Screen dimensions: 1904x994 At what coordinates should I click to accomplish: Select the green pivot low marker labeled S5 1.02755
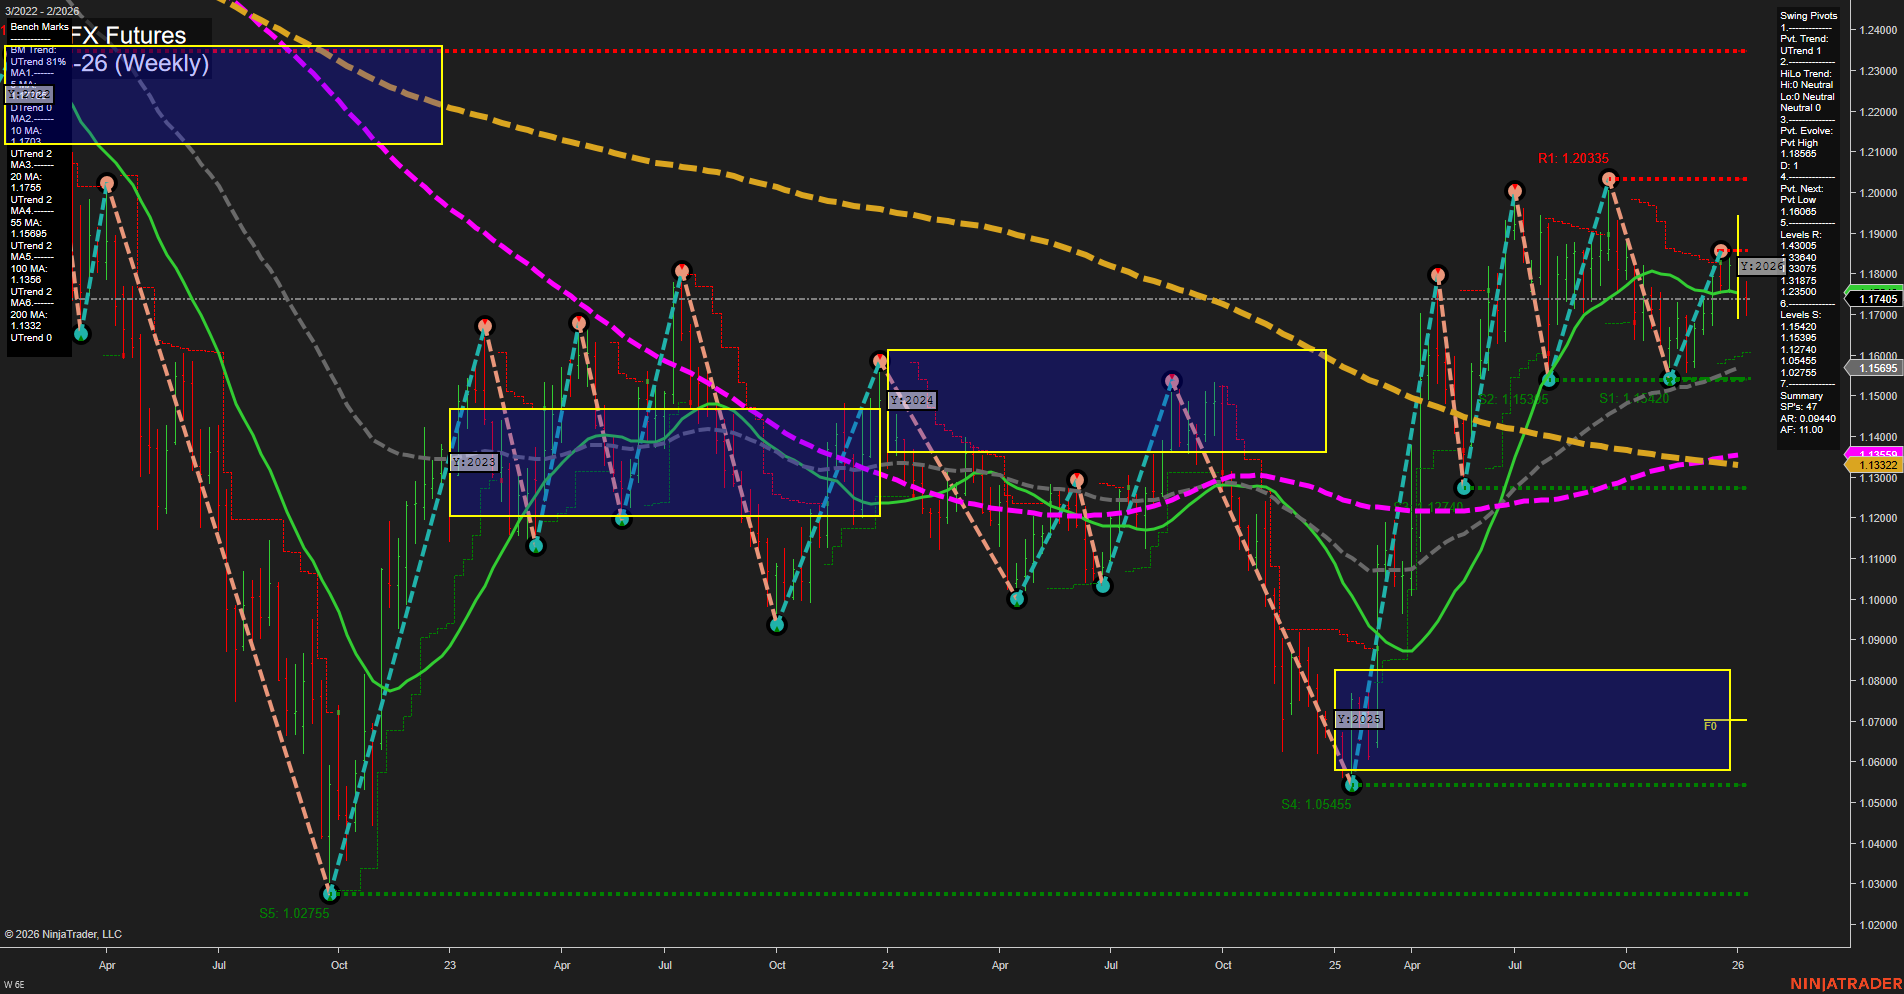(x=328, y=892)
